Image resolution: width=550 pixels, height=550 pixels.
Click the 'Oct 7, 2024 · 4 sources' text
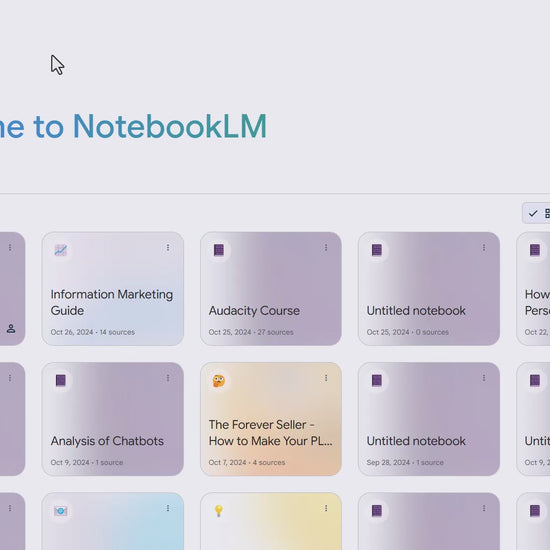[x=247, y=462]
